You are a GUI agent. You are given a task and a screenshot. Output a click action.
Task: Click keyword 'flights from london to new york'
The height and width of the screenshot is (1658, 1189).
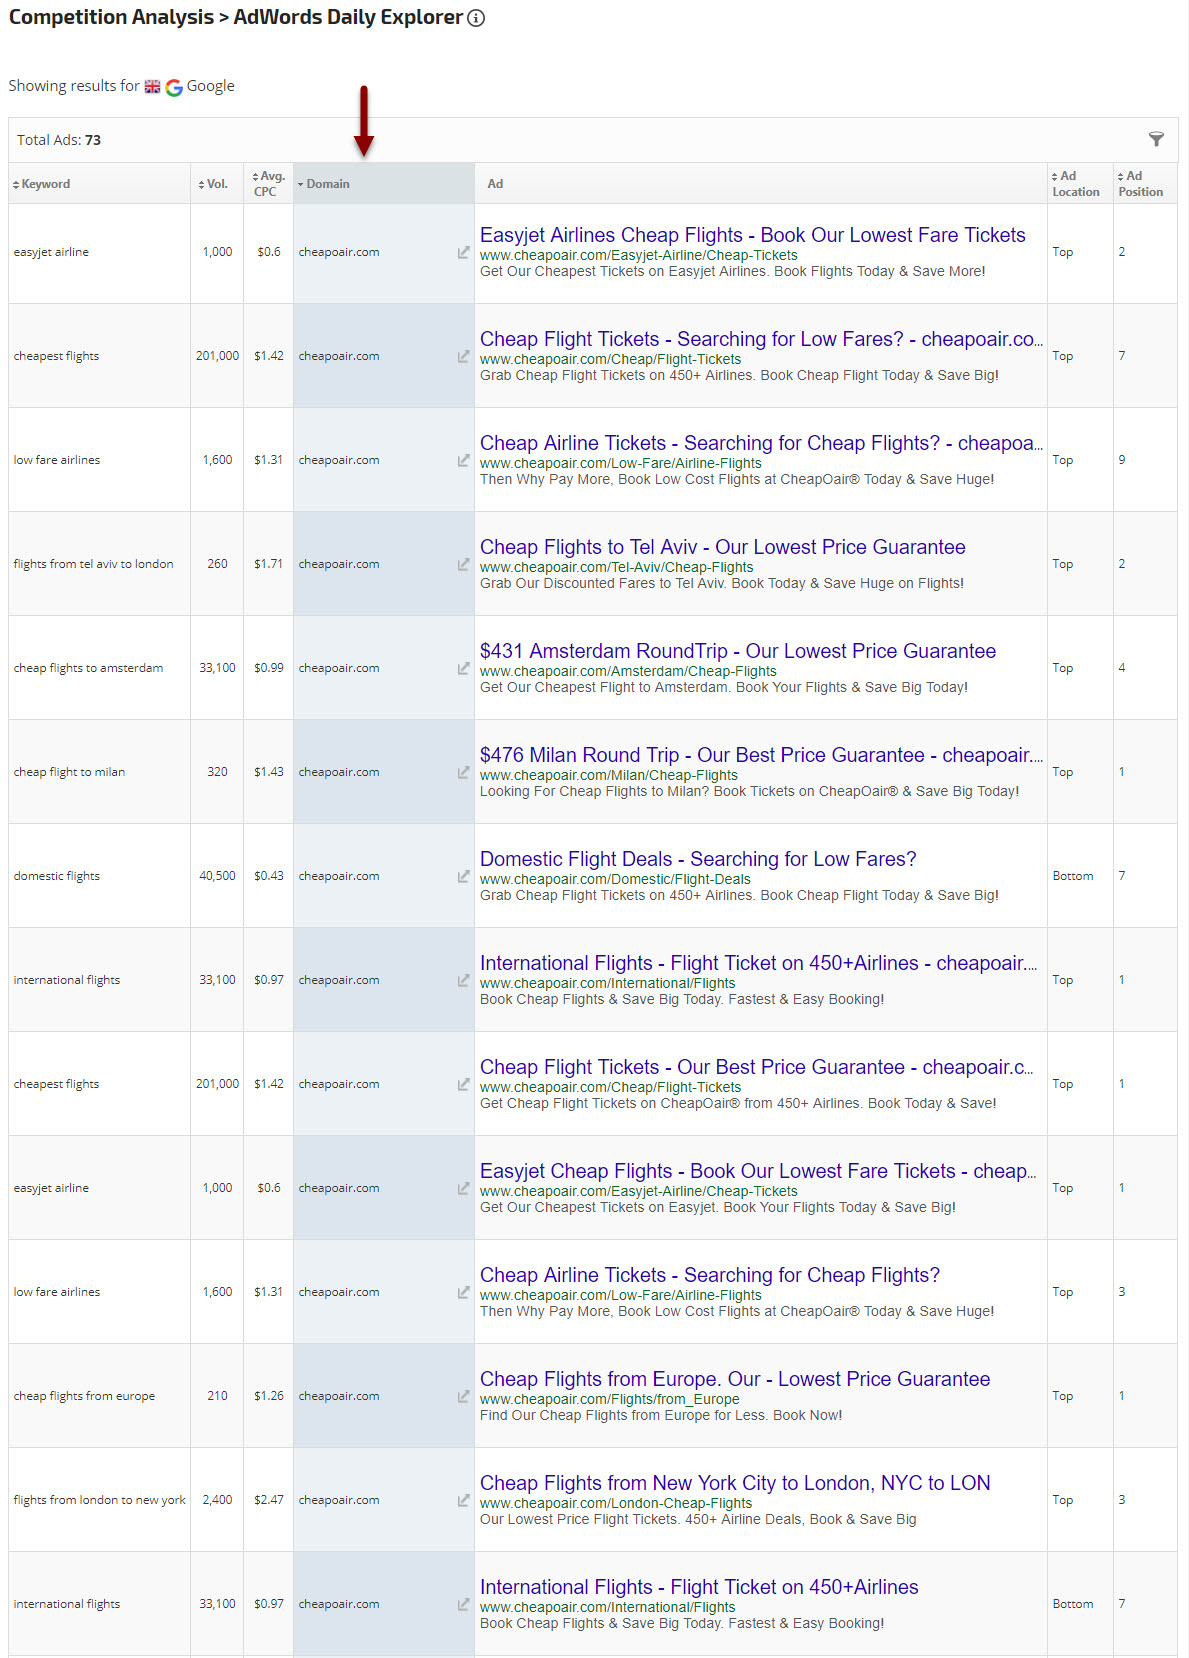point(100,1500)
